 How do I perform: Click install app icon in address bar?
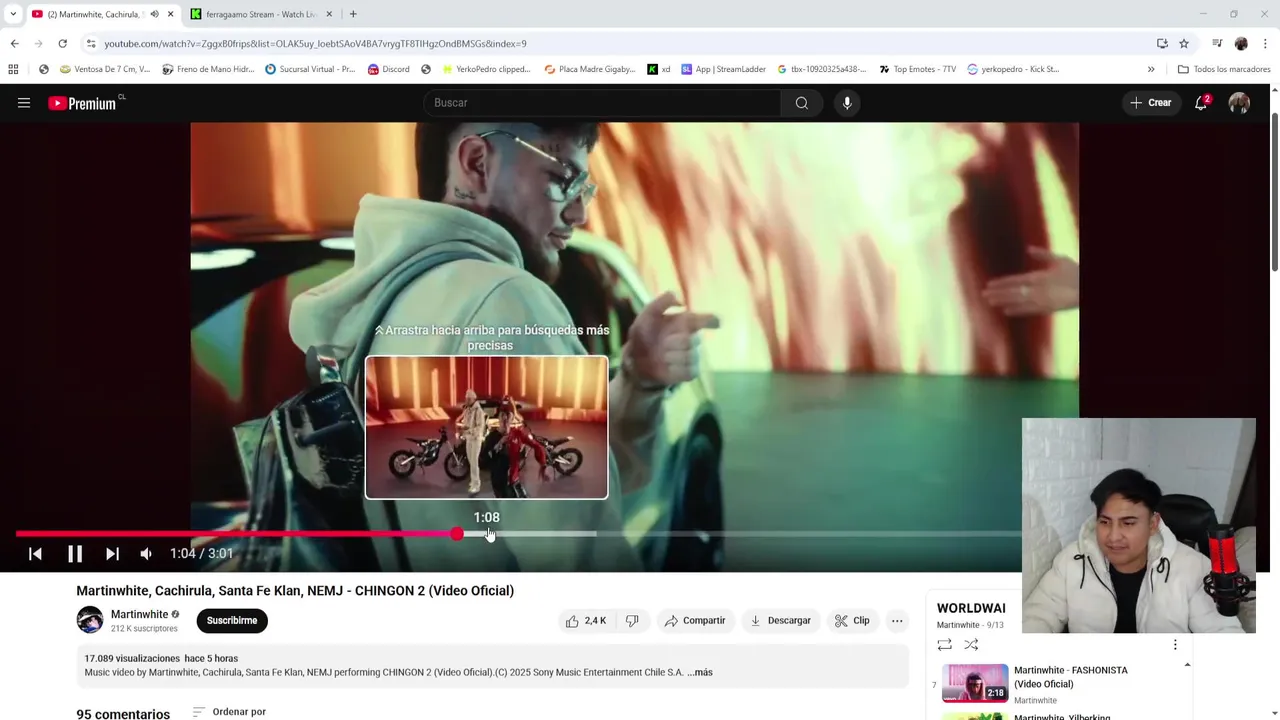tap(1162, 43)
